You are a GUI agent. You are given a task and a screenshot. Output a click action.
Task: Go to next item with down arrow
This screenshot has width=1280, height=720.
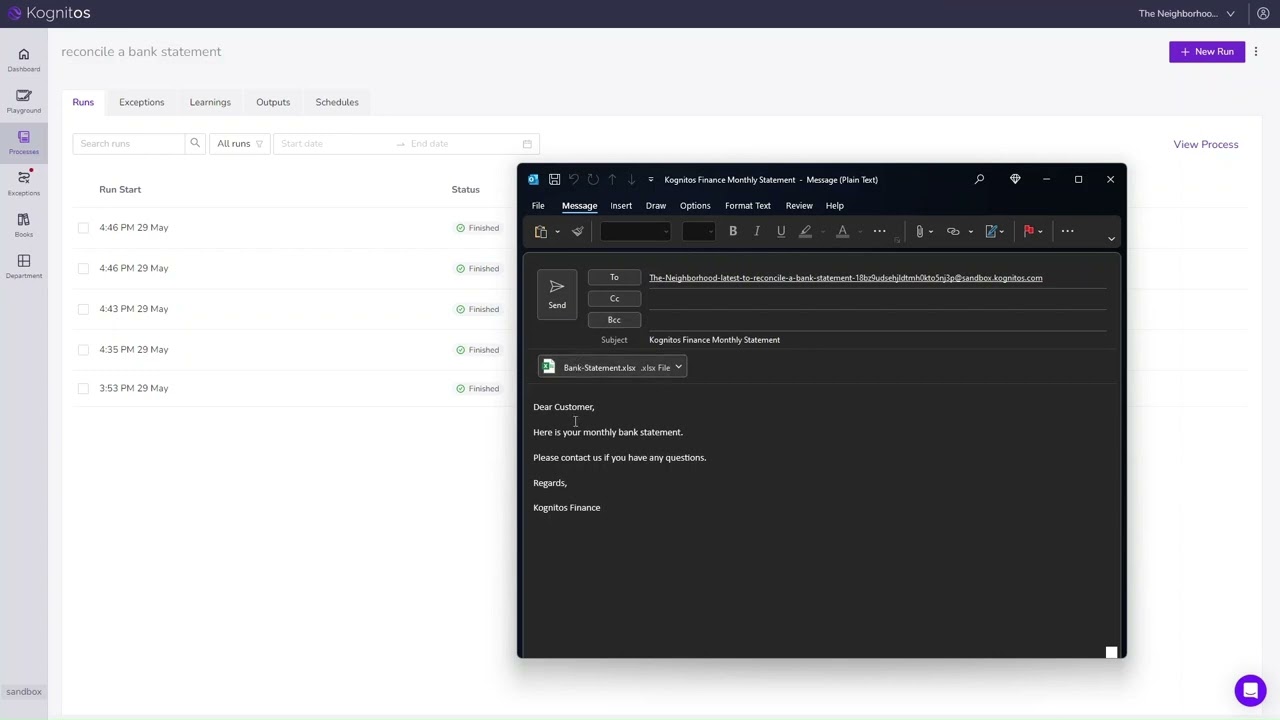click(631, 180)
